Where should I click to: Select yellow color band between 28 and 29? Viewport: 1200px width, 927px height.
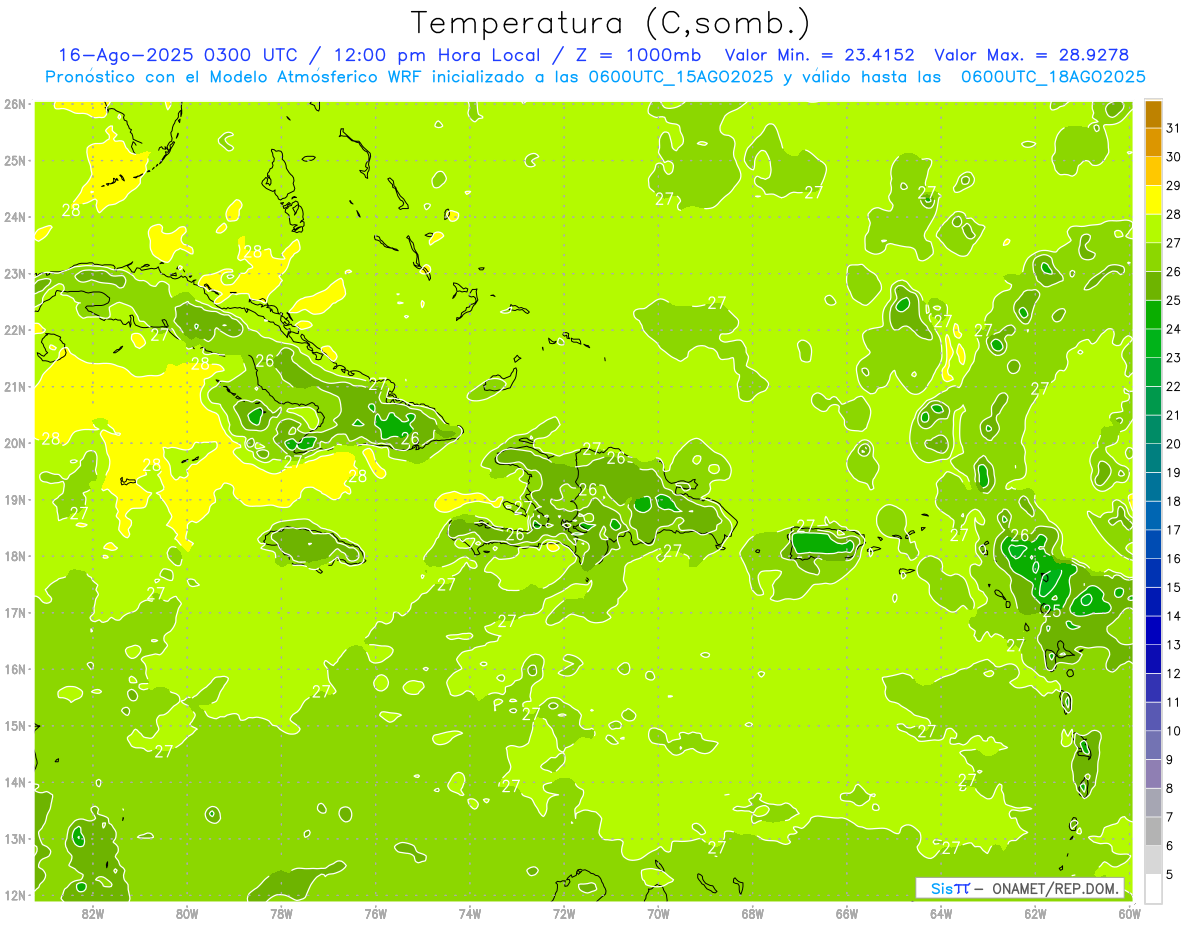click(x=1153, y=200)
